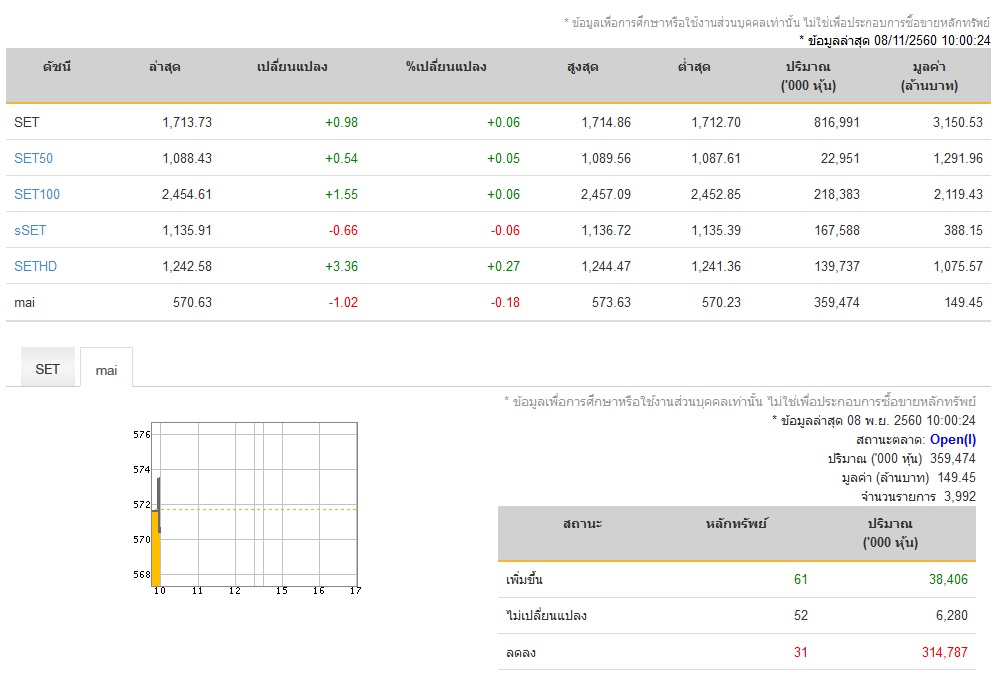Click the orange bar in mai chart

(x=155, y=548)
